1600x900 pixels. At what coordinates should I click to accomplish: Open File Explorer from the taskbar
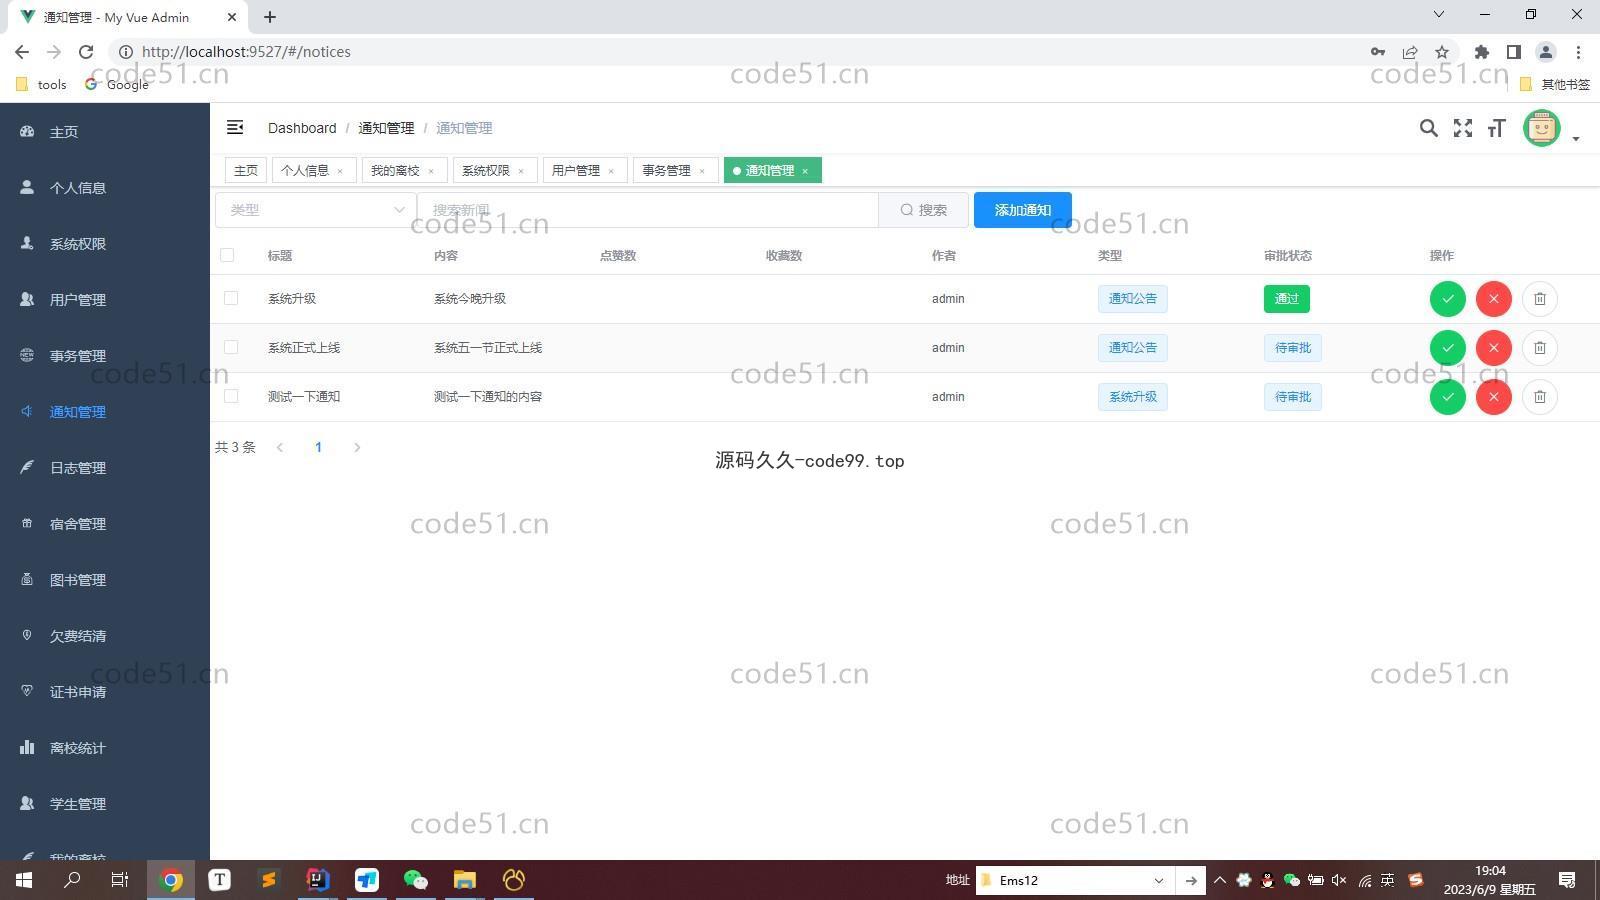pyautogui.click(x=464, y=881)
